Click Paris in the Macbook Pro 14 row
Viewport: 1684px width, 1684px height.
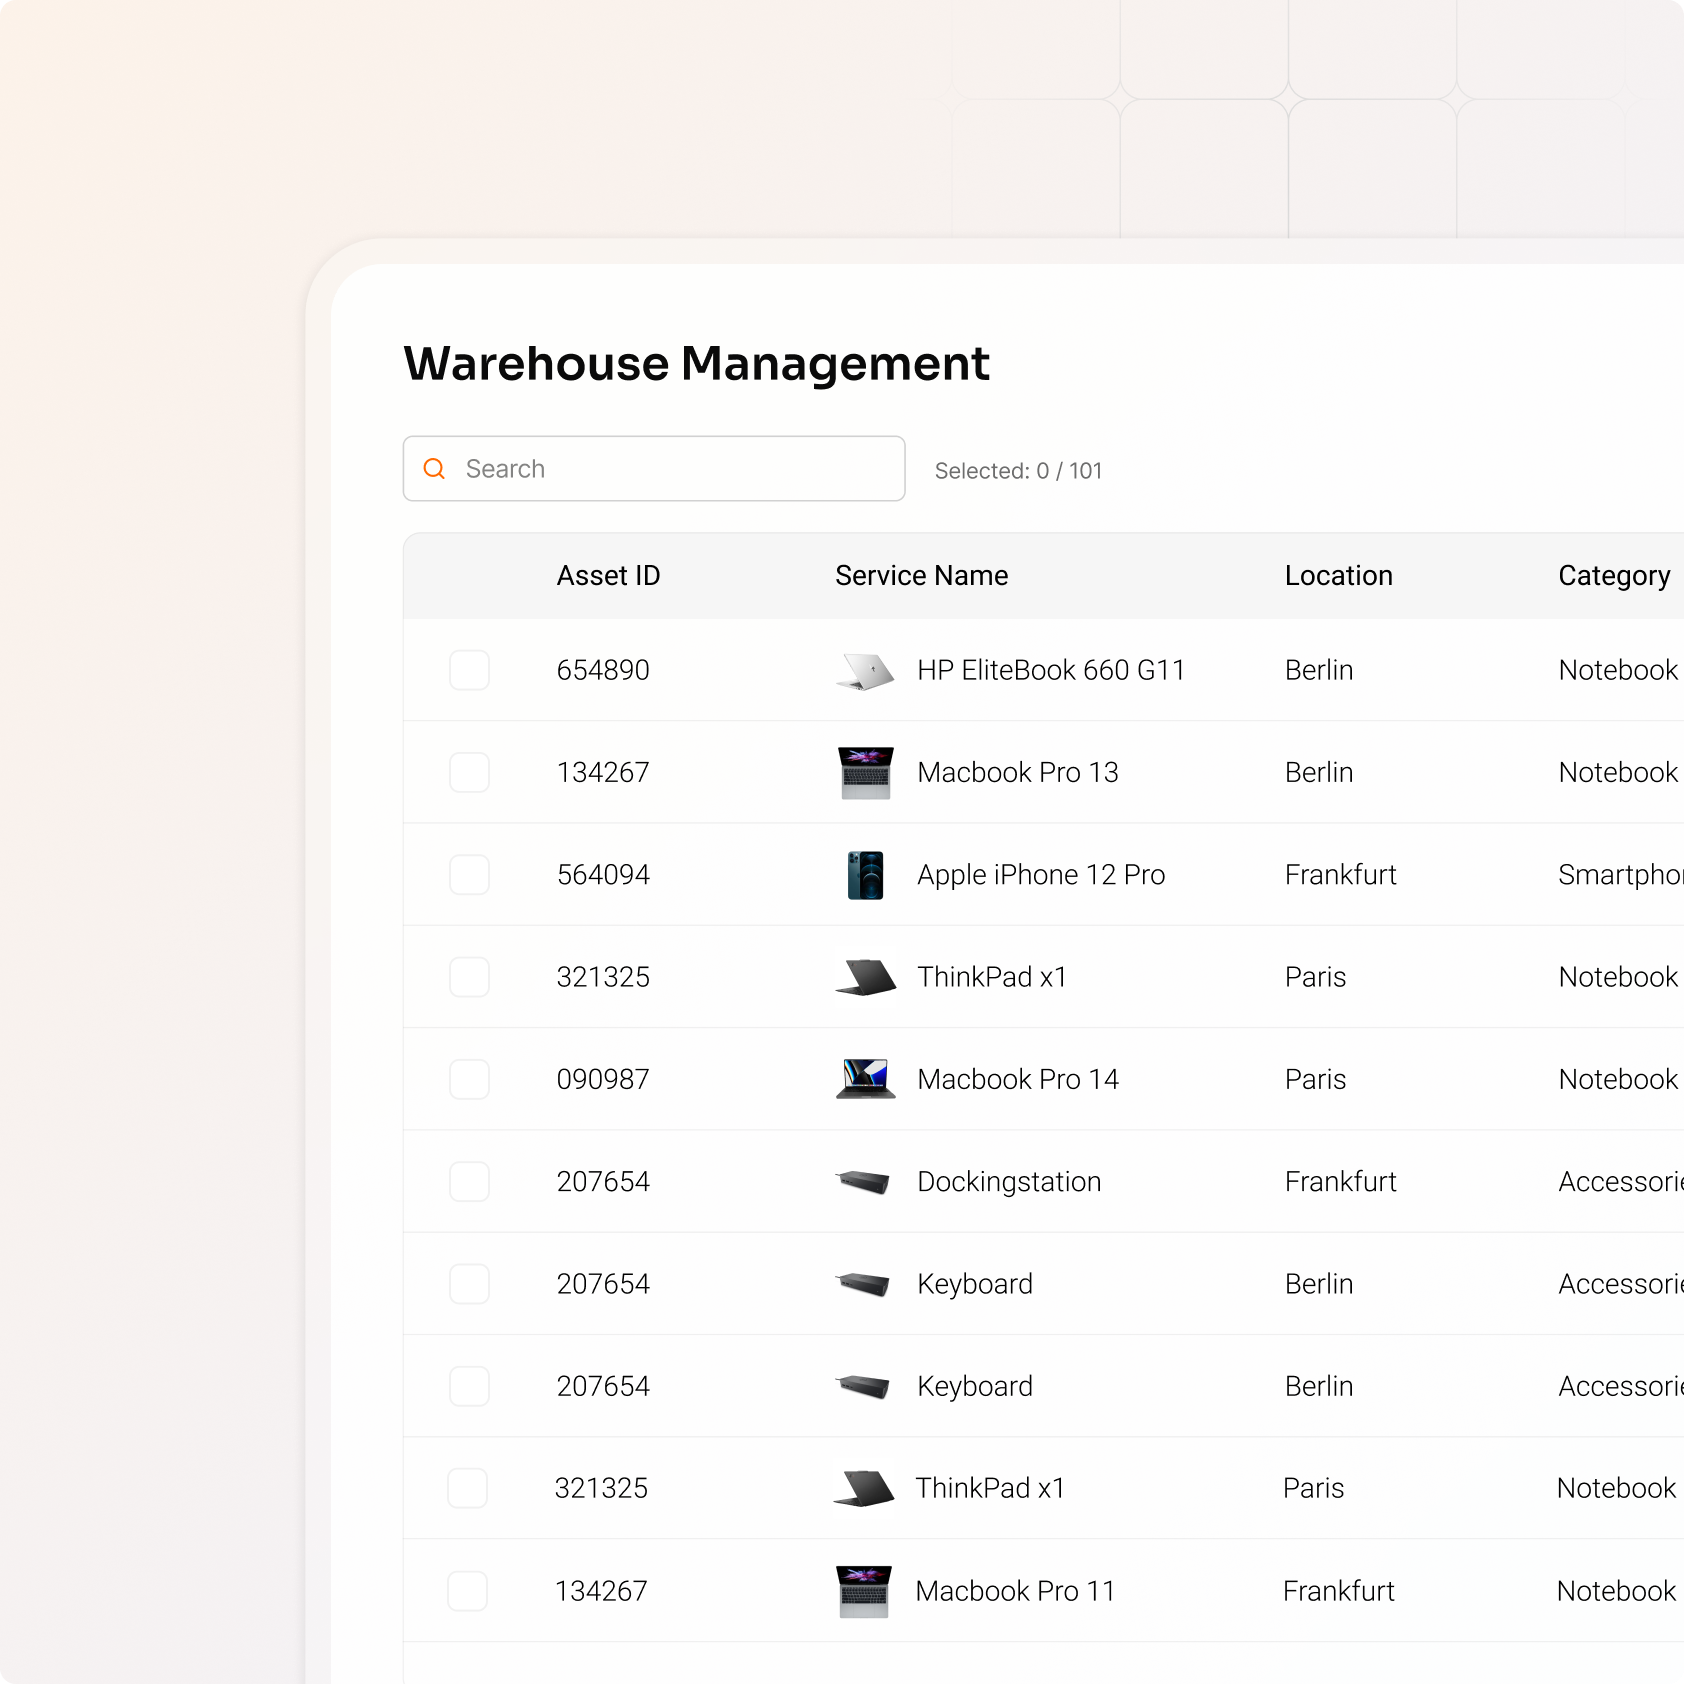(1315, 1079)
